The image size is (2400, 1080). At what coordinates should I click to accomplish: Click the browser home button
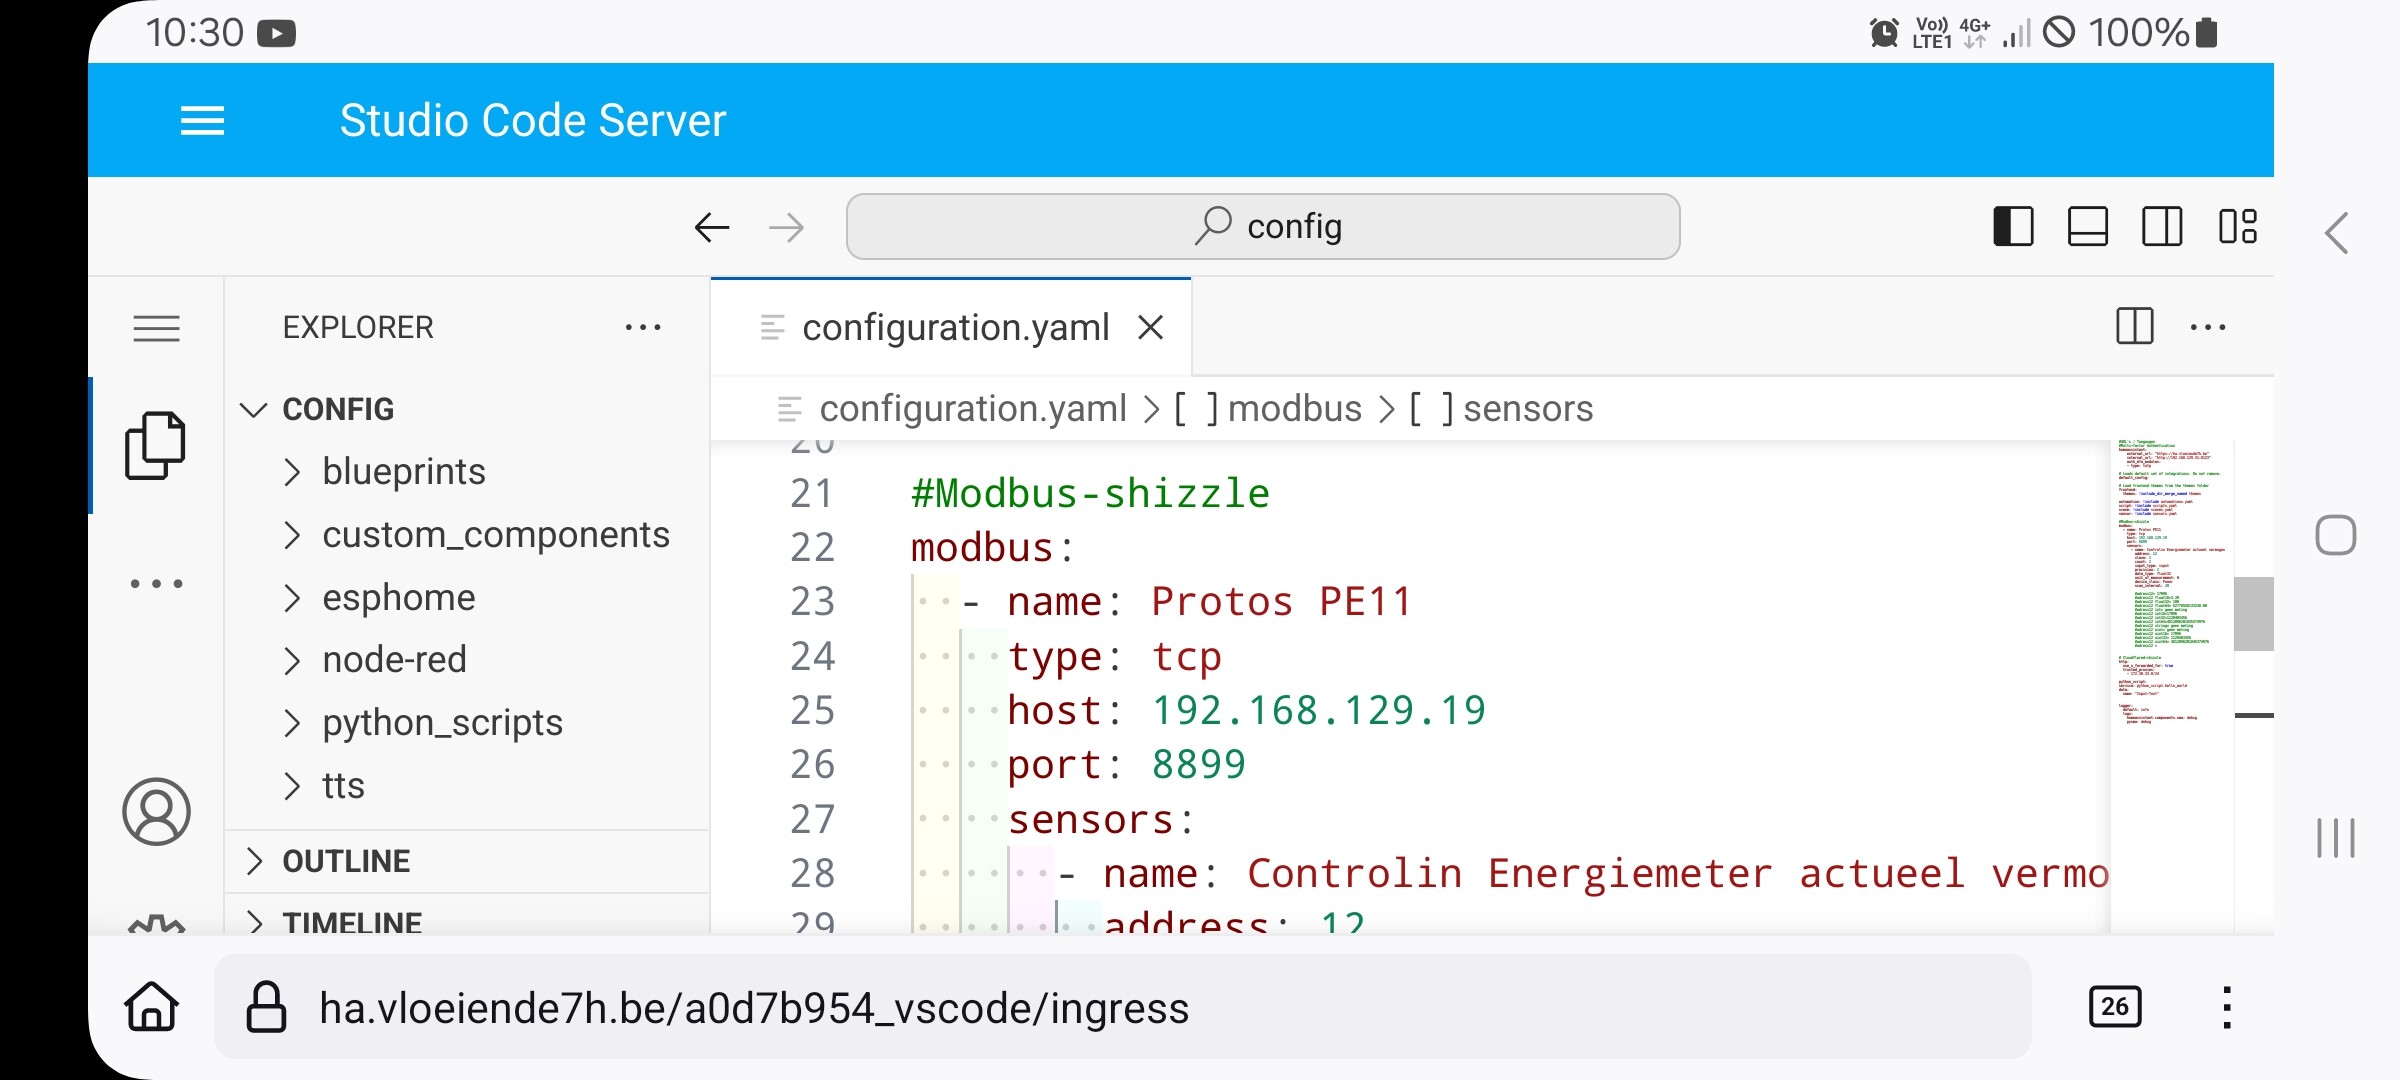click(x=152, y=1006)
